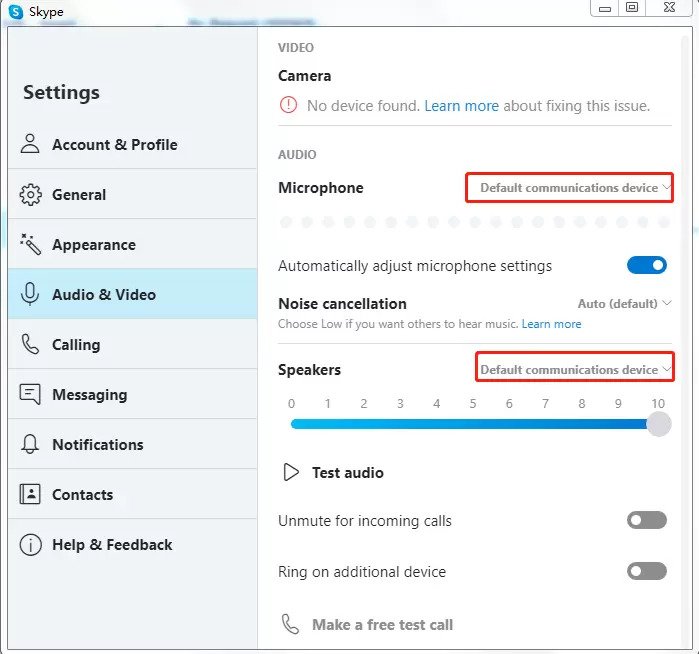Click the settings panel vertical scrollbar
The width and height of the screenshot is (699, 654).
tap(687, 339)
